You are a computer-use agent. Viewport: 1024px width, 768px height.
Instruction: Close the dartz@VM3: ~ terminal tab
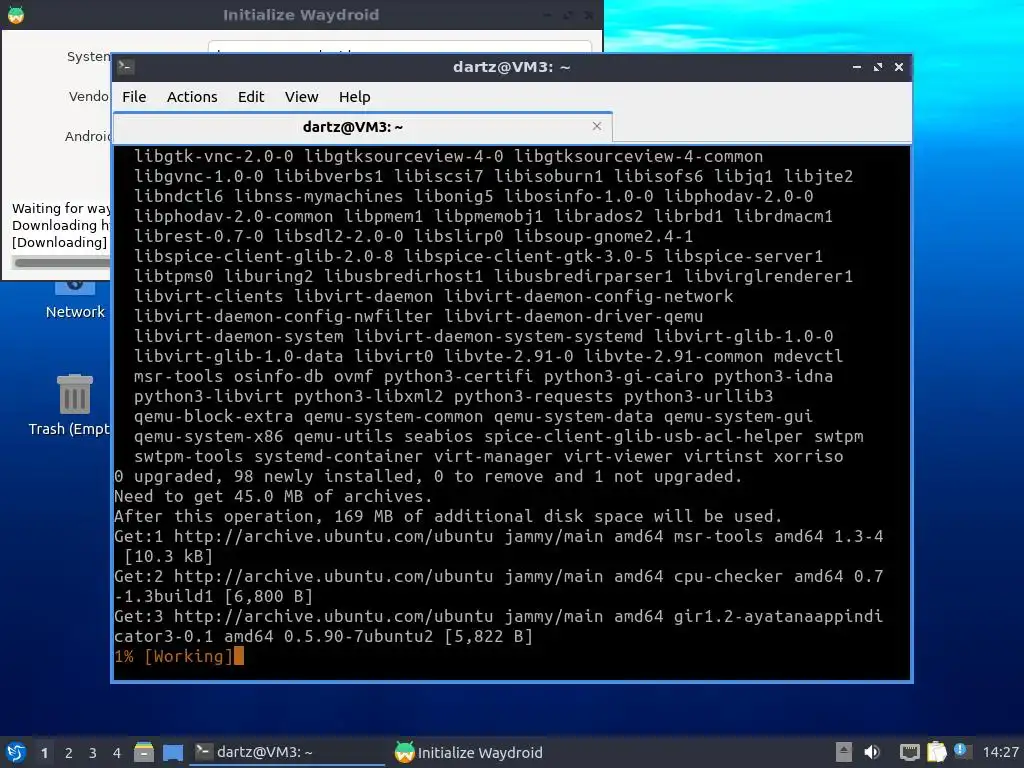(x=596, y=126)
